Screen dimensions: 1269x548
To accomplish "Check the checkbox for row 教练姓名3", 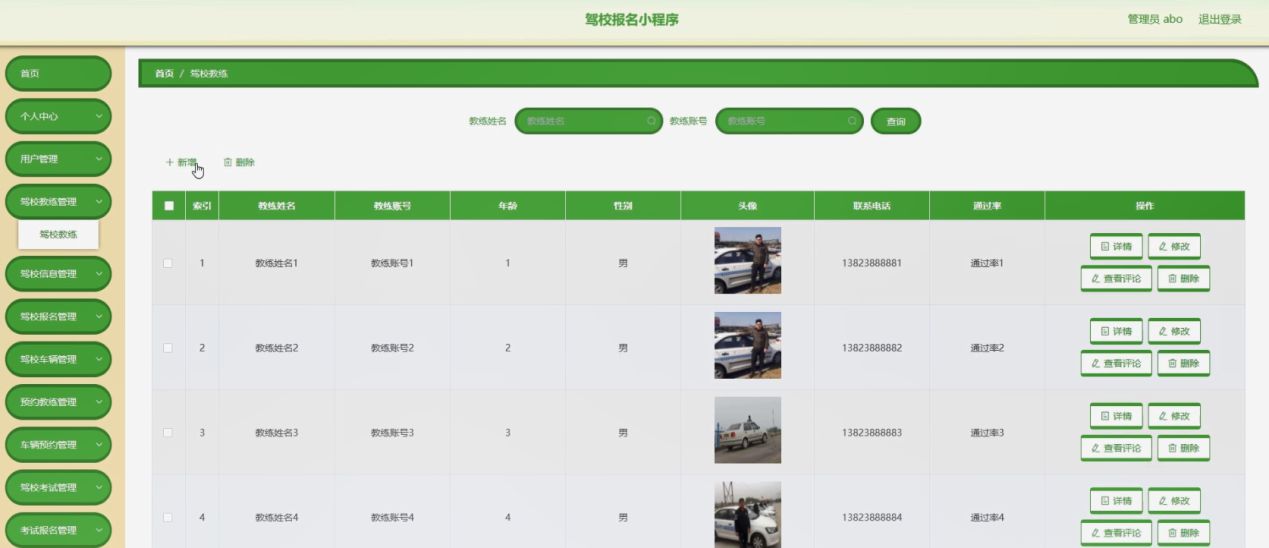I will [x=168, y=433].
